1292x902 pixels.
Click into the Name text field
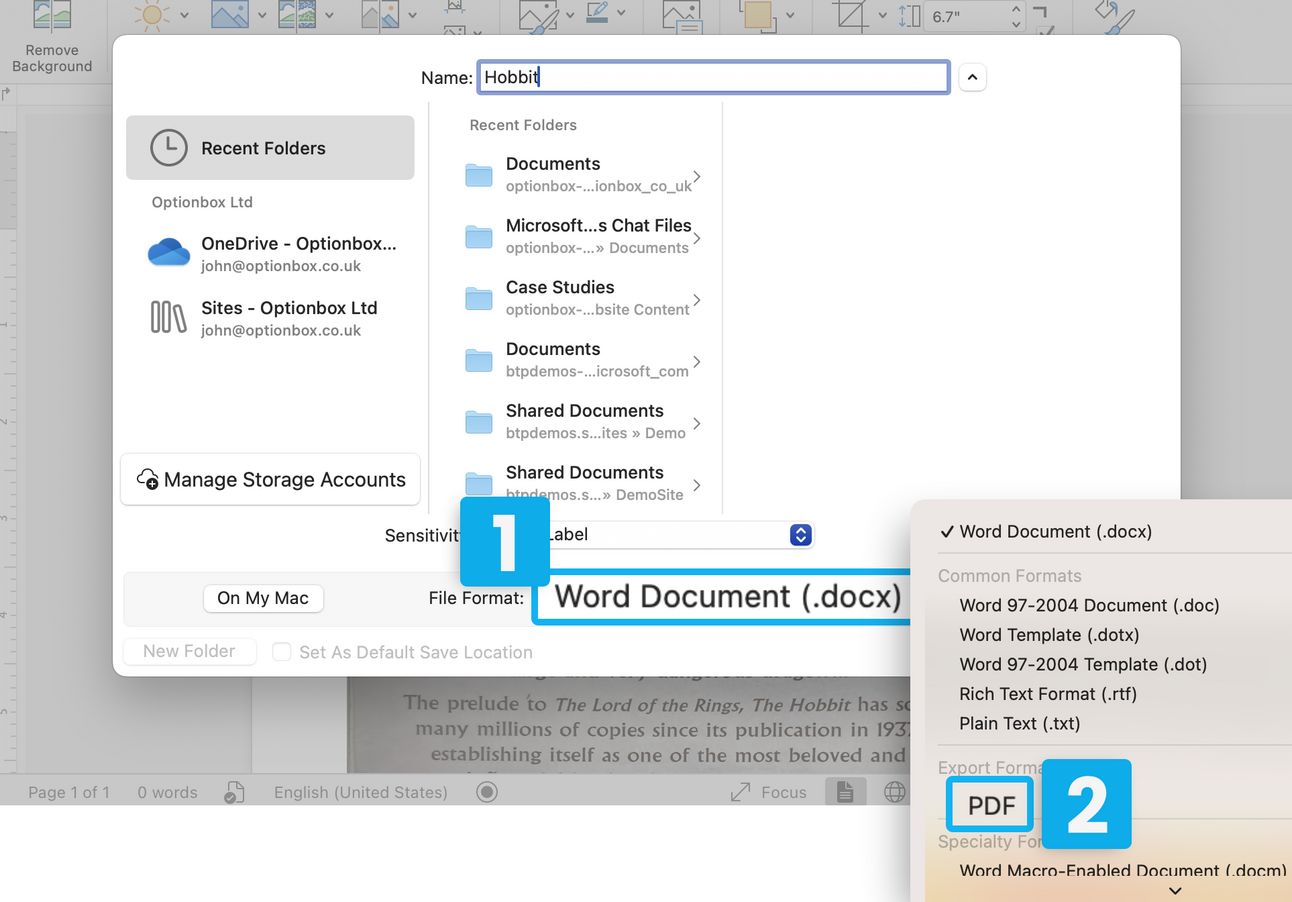tap(713, 77)
